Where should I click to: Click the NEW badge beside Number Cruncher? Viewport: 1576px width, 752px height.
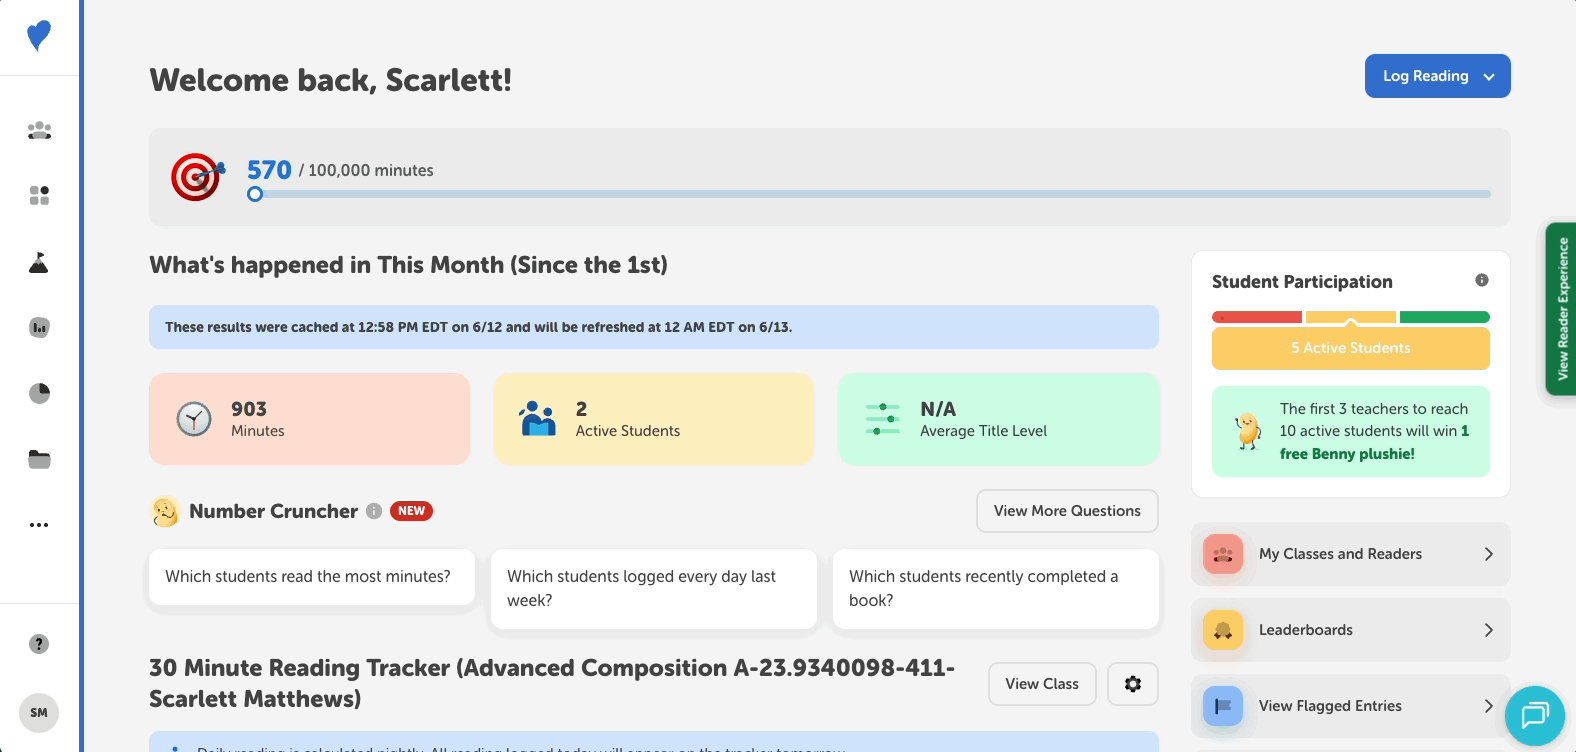pos(411,511)
